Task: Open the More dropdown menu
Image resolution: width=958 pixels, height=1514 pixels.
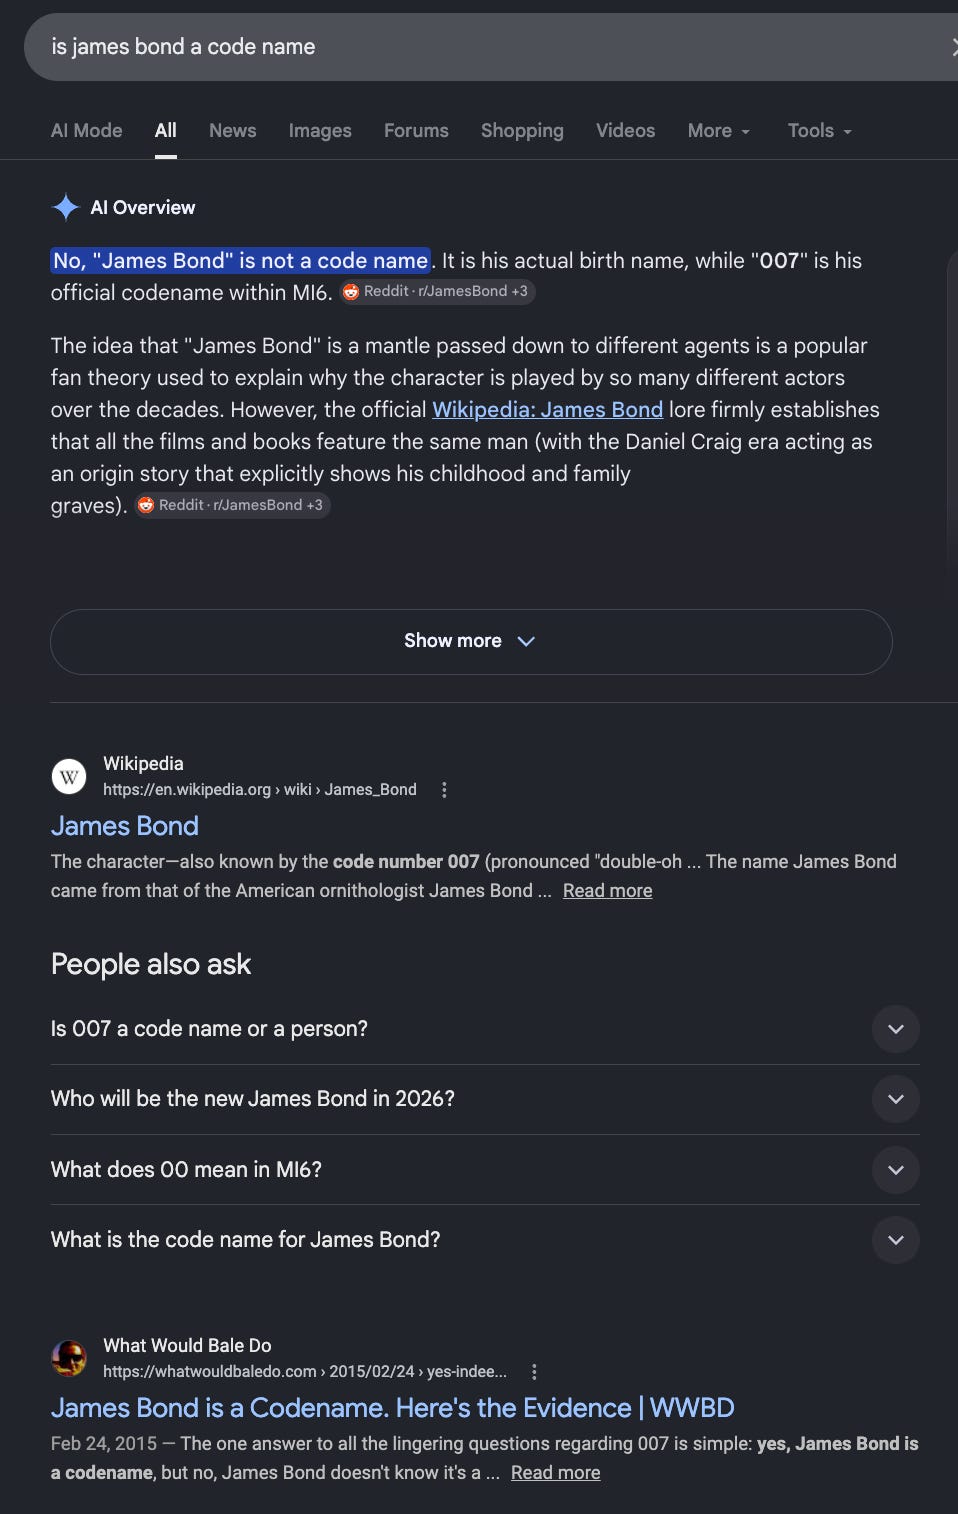Action: tap(719, 131)
